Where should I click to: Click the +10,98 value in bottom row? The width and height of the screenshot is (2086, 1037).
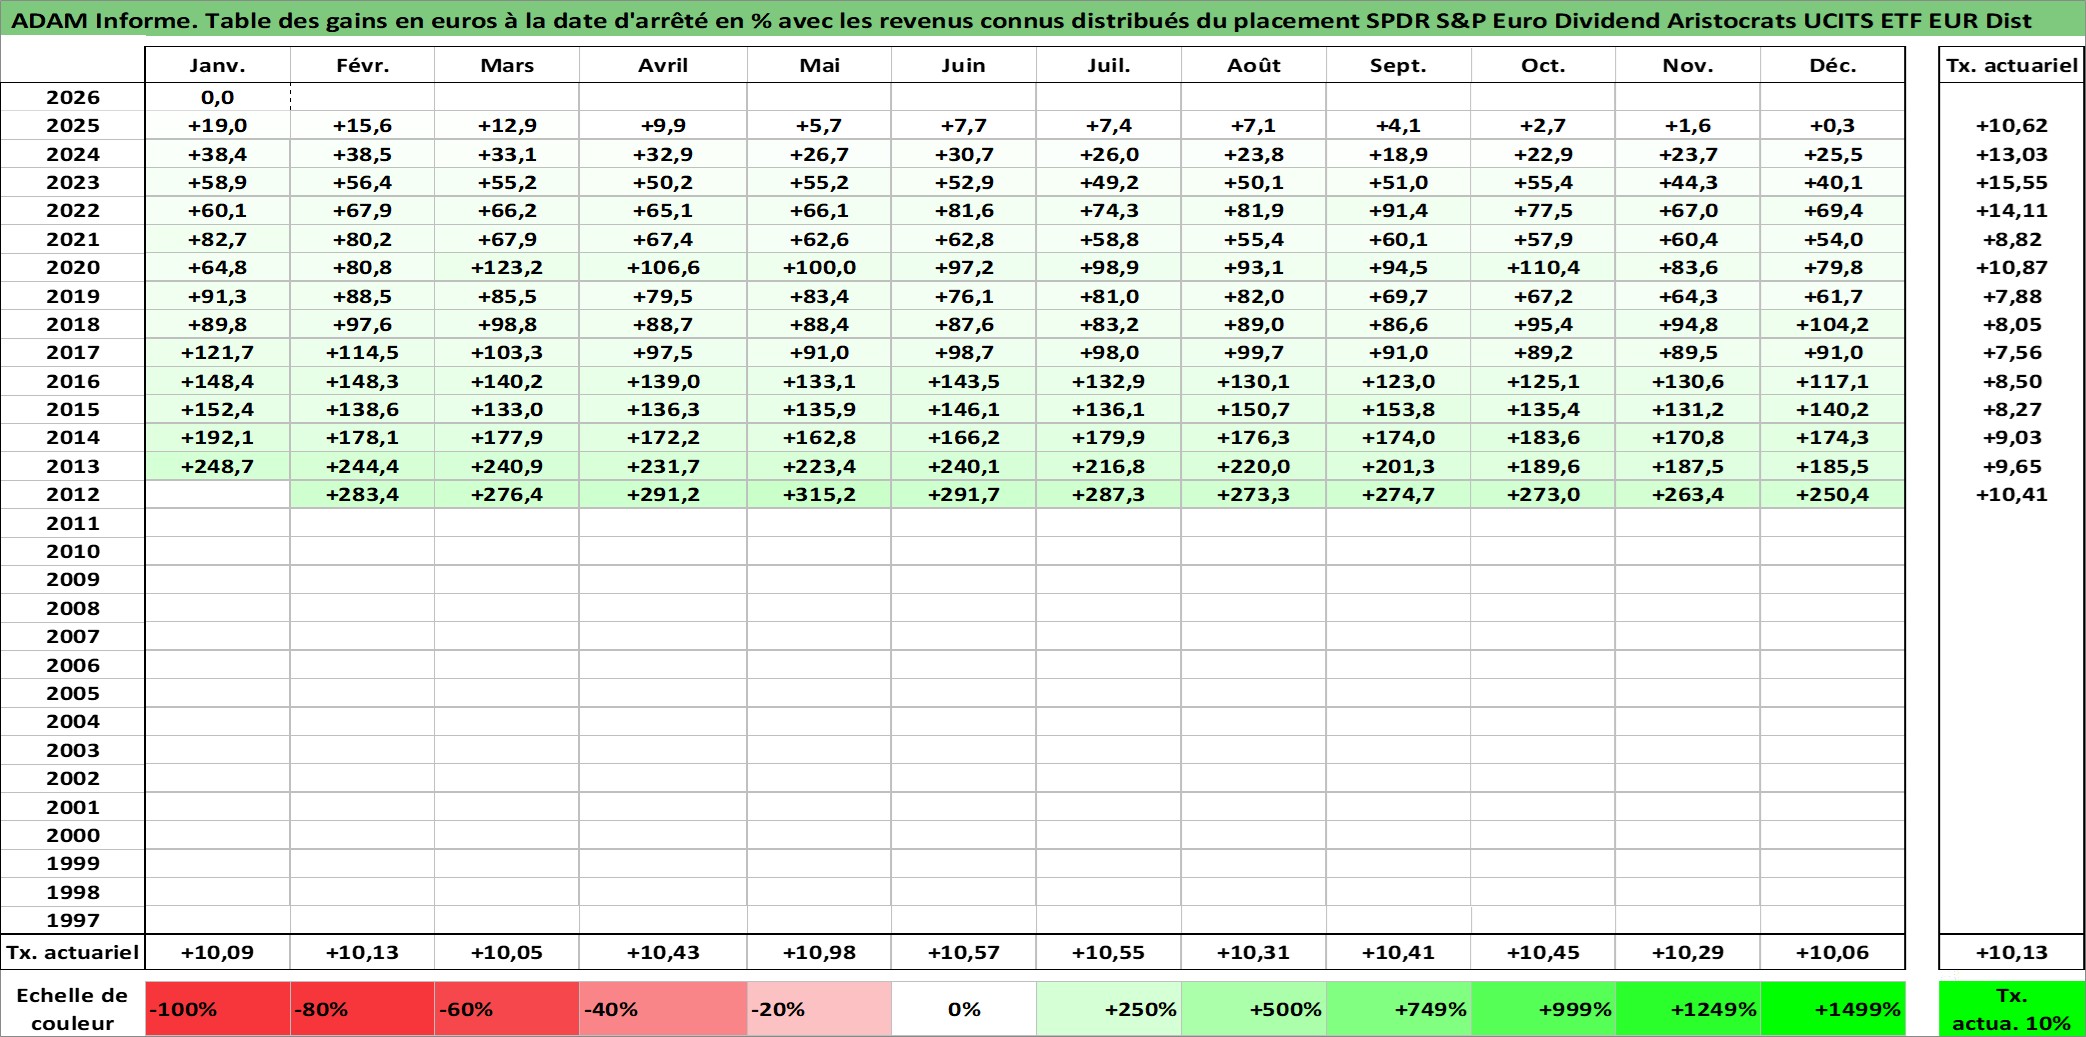tap(819, 952)
